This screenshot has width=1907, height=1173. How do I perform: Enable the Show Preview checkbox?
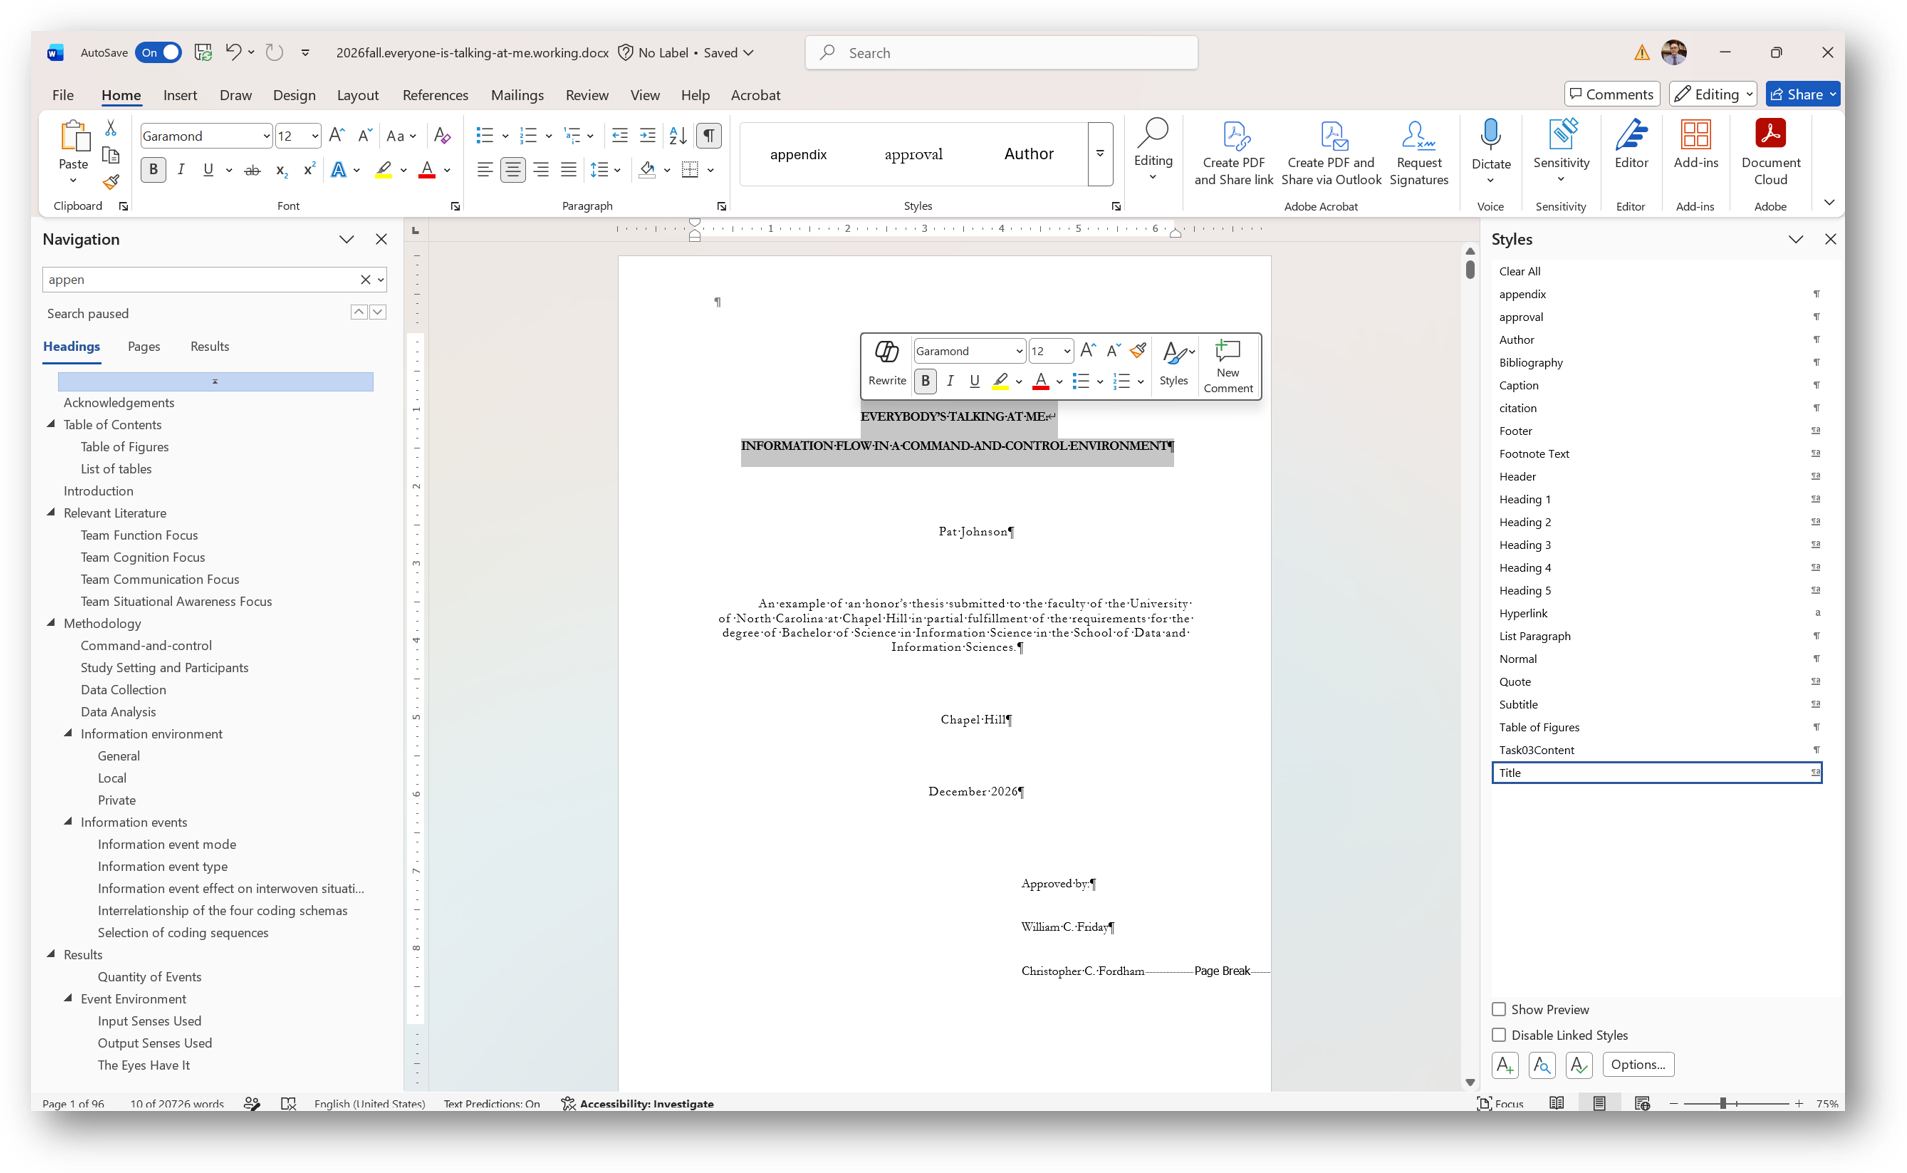(x=1499, y=1010)
